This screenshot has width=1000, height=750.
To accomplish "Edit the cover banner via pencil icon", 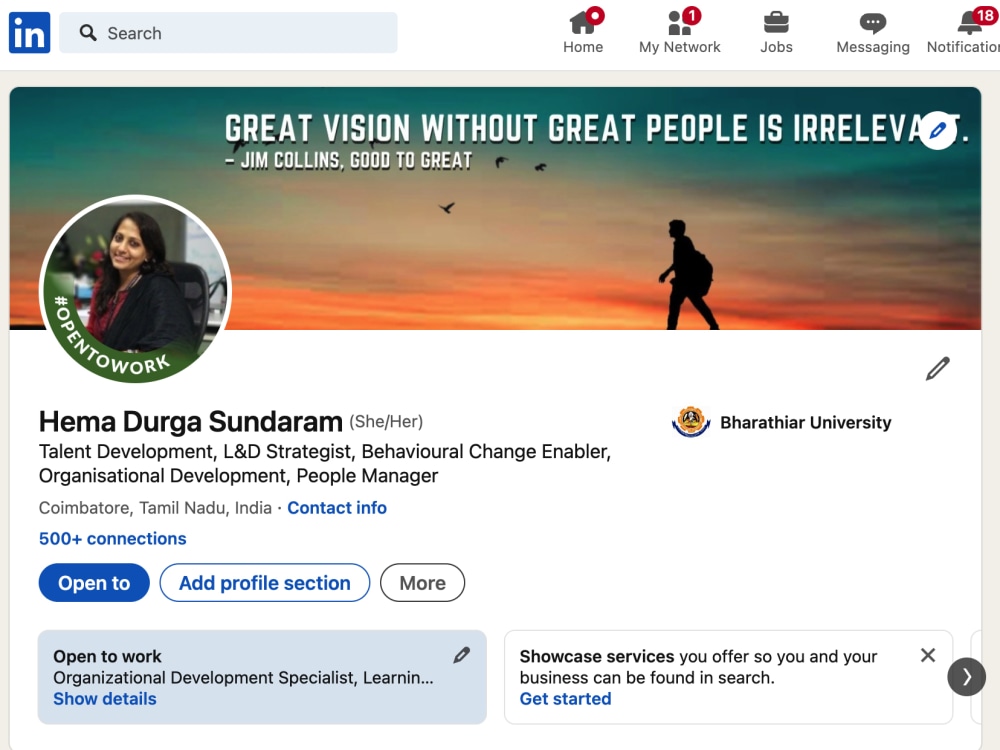I will (938, 131).
